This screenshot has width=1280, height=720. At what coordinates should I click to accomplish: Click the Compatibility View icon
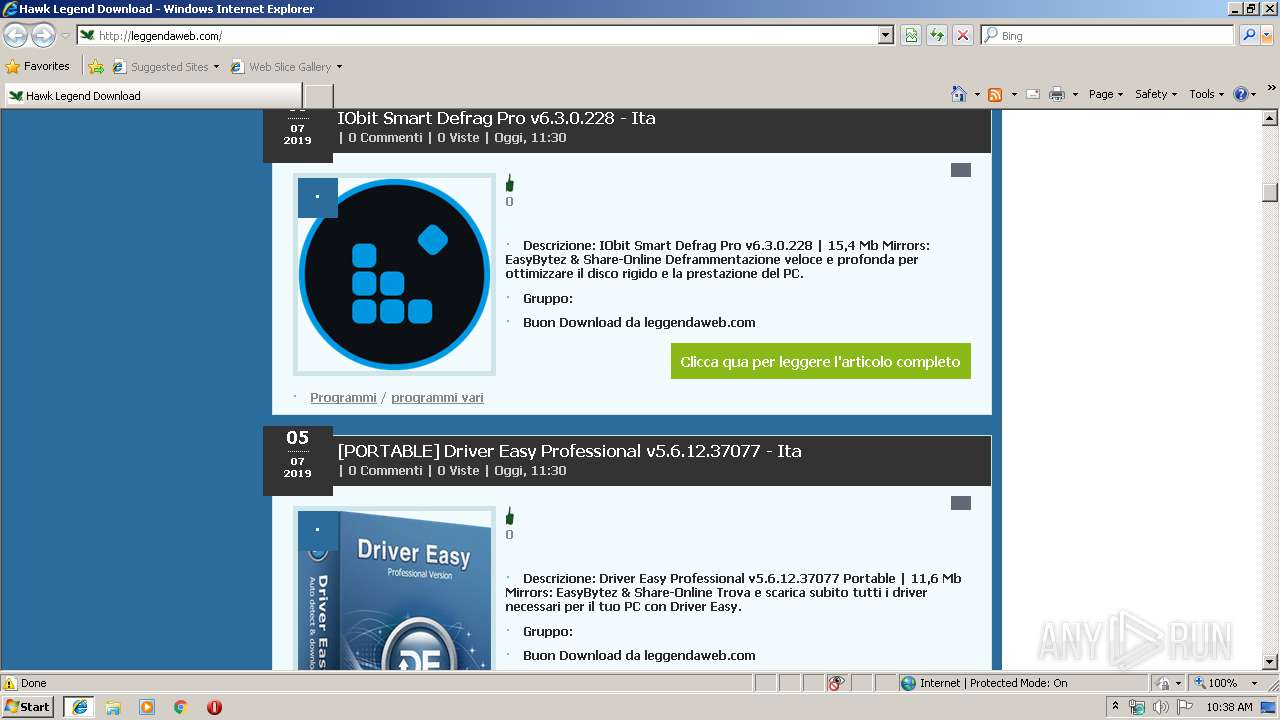point(911,35)
